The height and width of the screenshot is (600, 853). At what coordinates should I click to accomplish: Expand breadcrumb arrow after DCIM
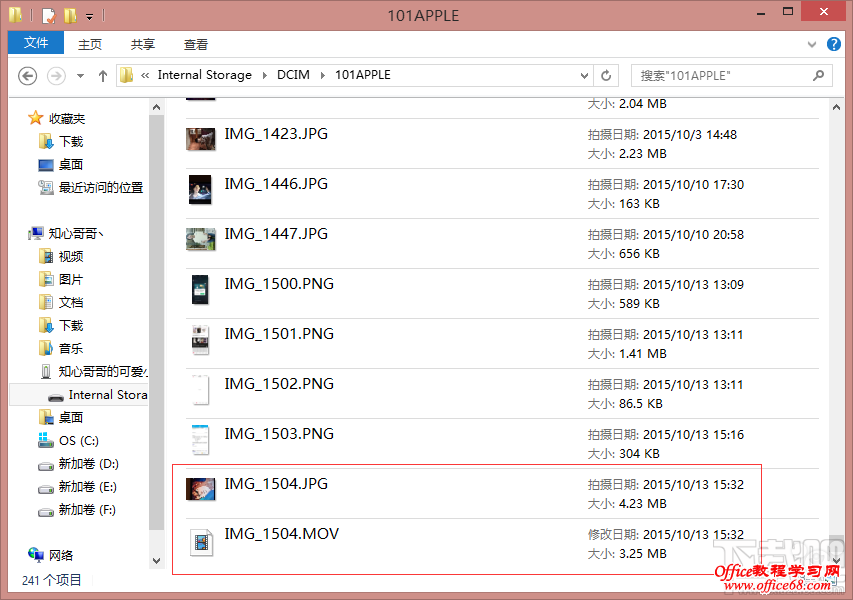click(x=323, y=76)
